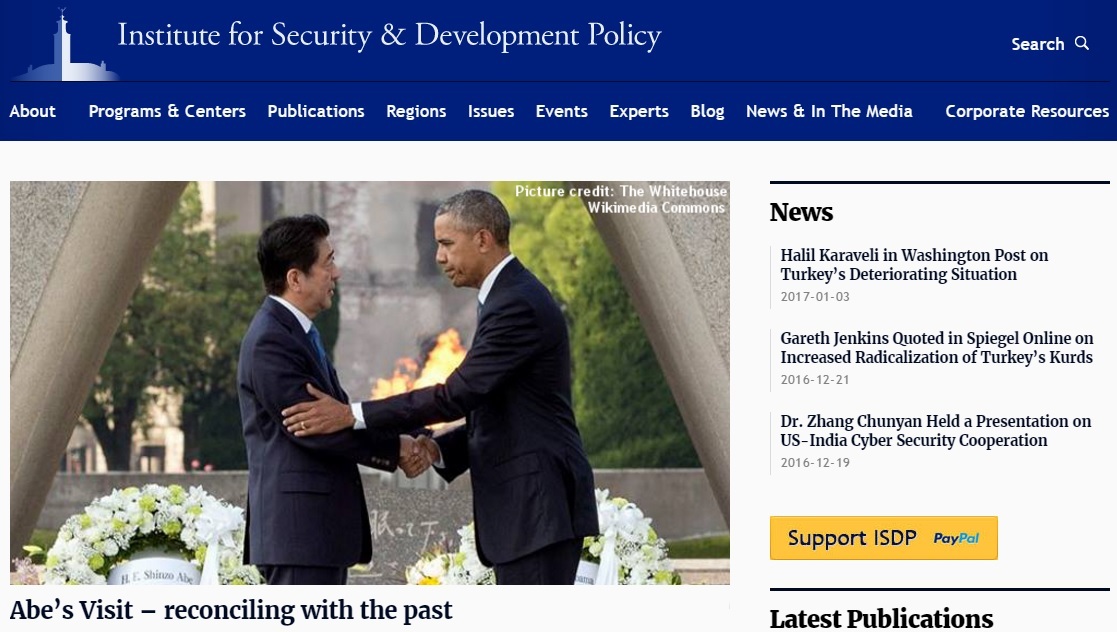
Task: Click the ISDP tower logo
Action: point(66,45)
